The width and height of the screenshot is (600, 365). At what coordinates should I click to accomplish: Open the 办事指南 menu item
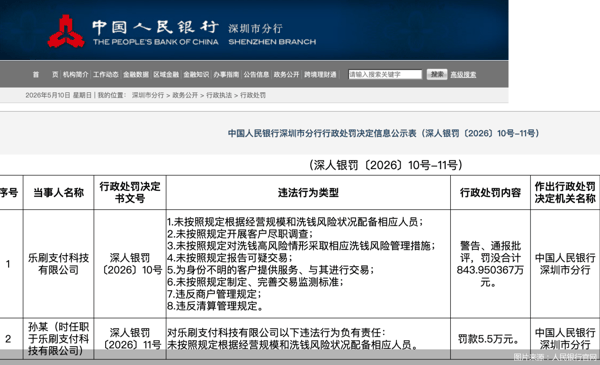(x=226, y=74)
